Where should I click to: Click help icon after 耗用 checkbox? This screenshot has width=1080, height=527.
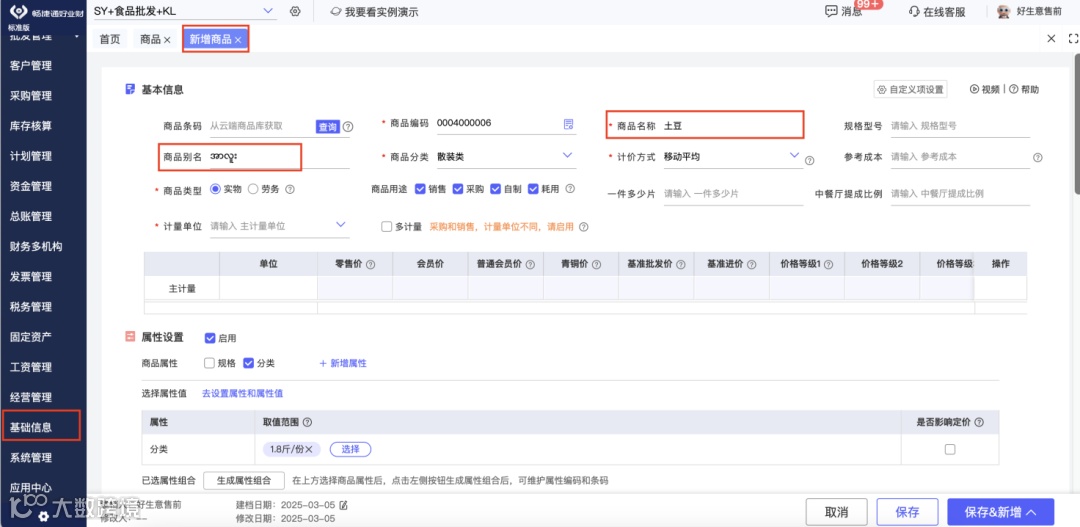[570, 189]
